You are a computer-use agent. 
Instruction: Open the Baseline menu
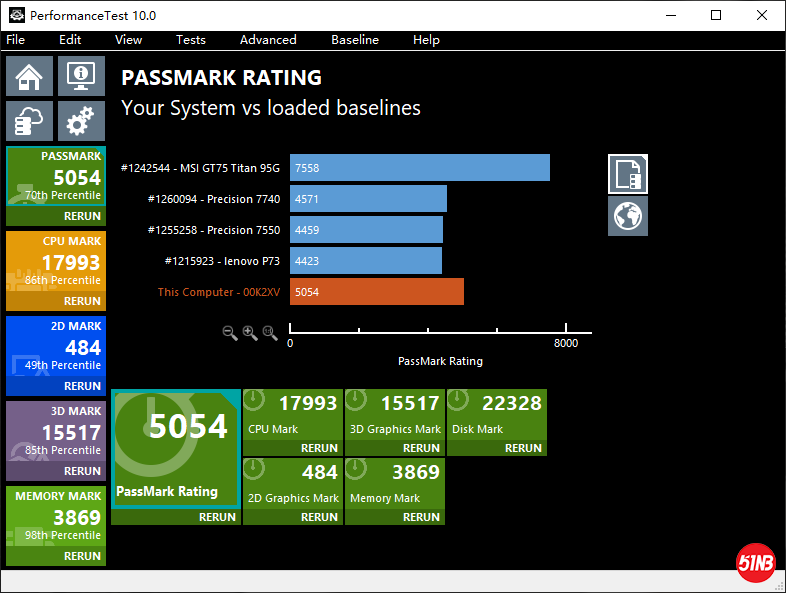[355, 40]
